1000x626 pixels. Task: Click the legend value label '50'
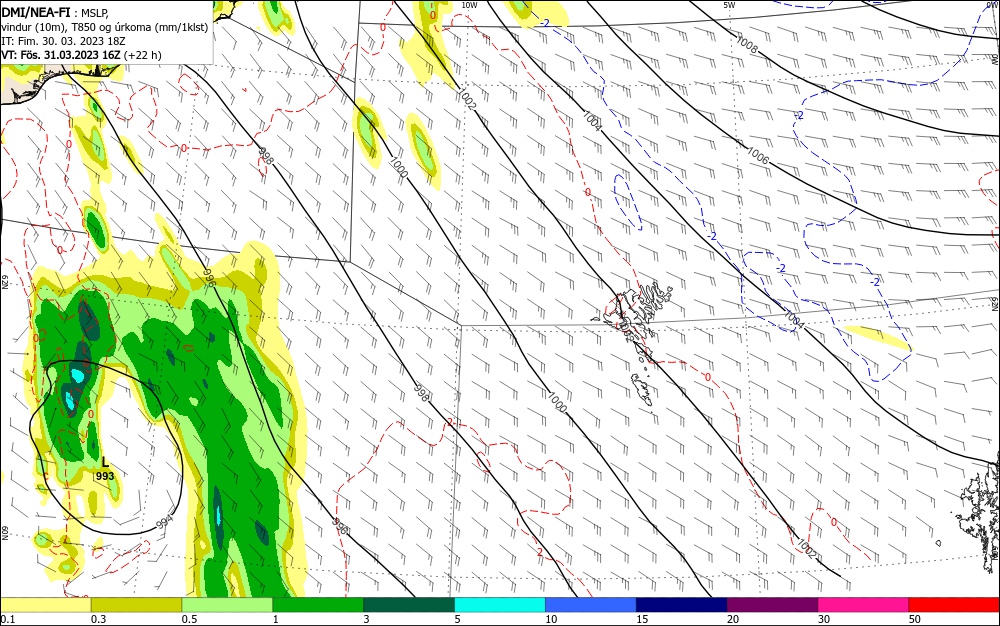coord(915,619)
